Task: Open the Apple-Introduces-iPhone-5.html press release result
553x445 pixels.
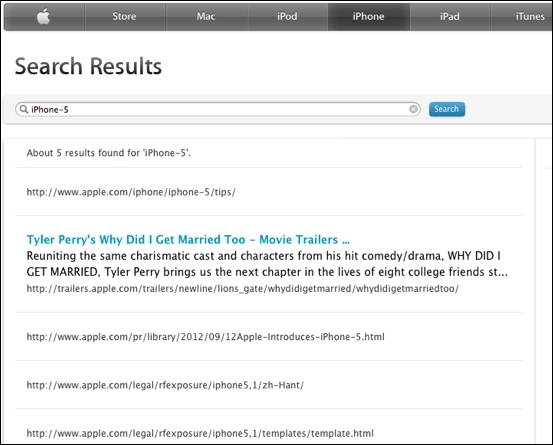Action: point(205,337)
